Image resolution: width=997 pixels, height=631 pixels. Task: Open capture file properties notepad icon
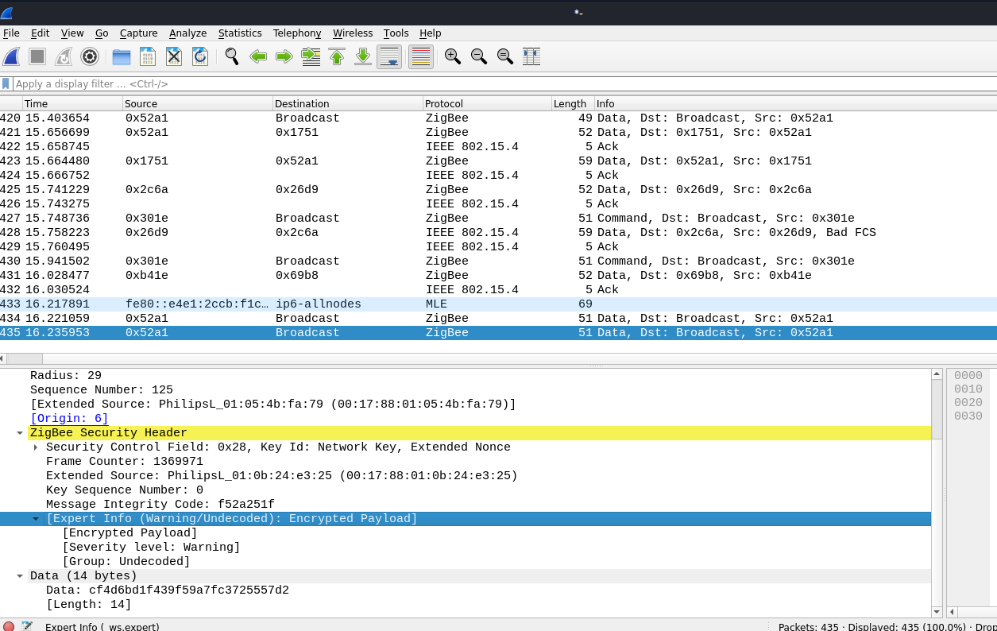pos(27,627)
